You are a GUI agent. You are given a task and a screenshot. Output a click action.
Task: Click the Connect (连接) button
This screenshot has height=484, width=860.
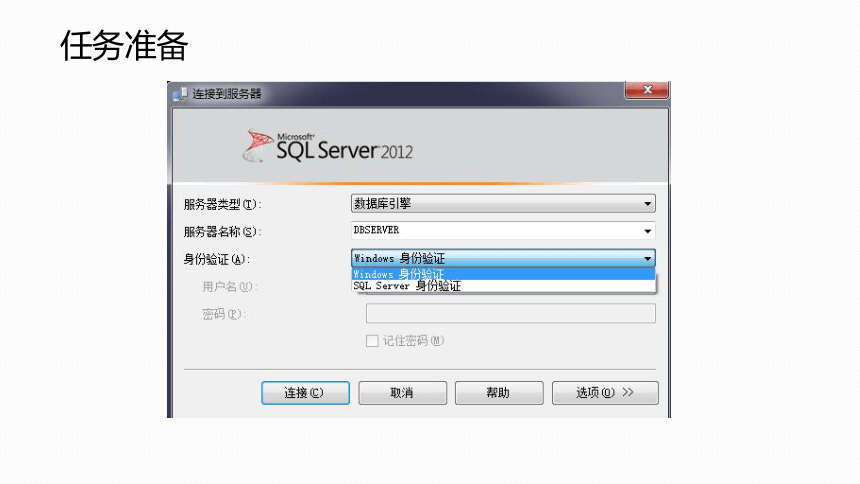click(x=305, y=393)
